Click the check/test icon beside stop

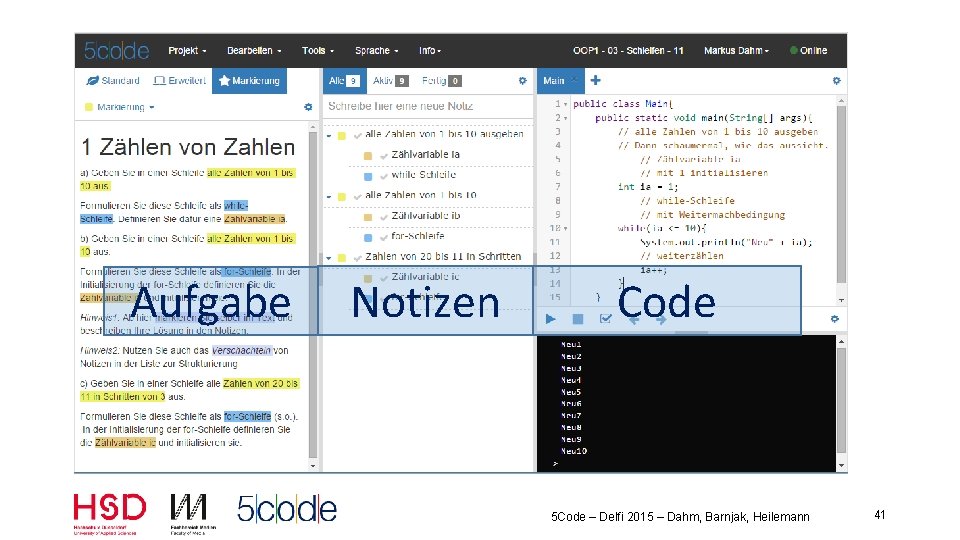606,319
